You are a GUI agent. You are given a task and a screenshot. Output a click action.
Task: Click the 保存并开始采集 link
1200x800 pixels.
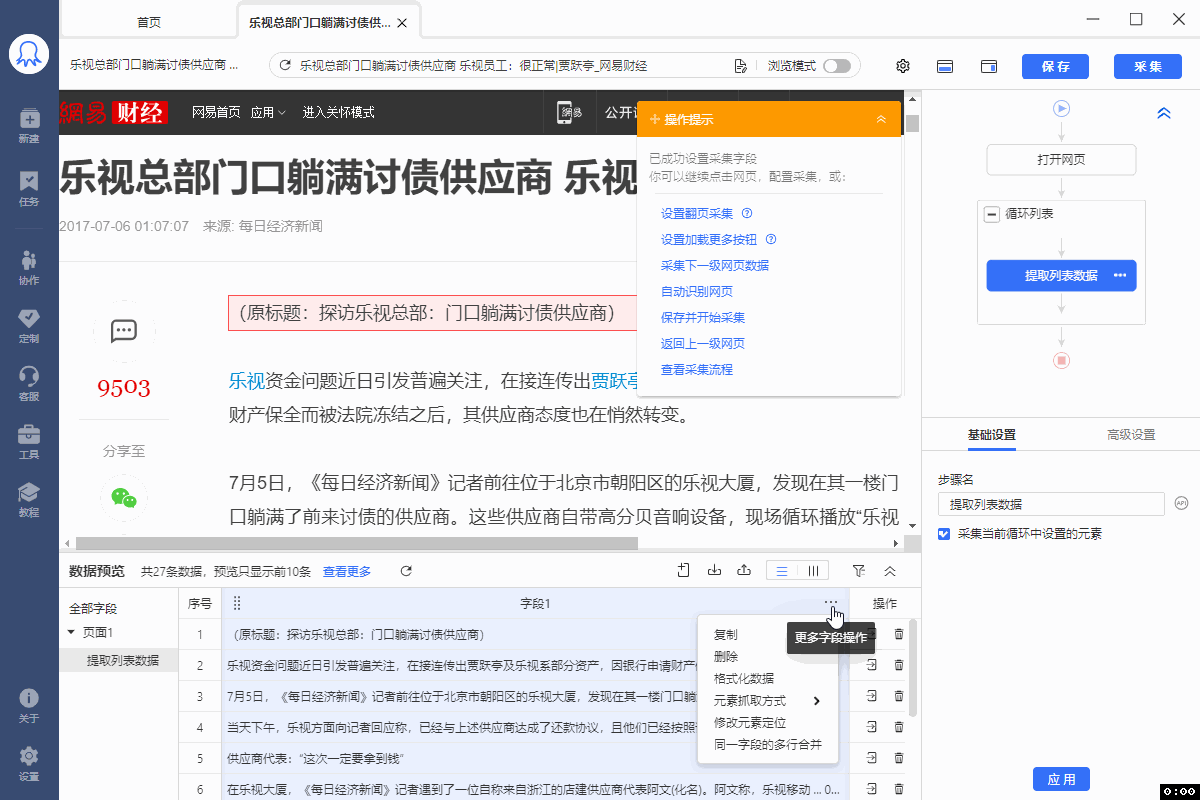703,317
